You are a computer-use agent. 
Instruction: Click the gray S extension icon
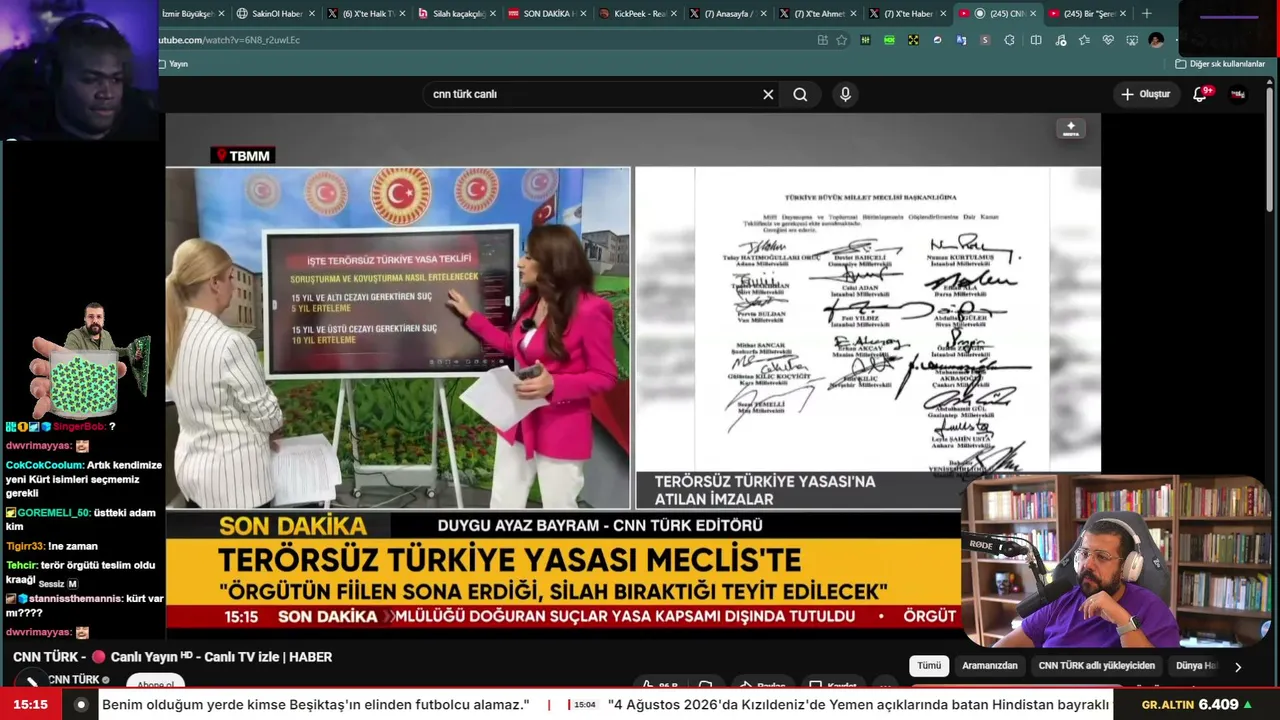click(985, 40)
